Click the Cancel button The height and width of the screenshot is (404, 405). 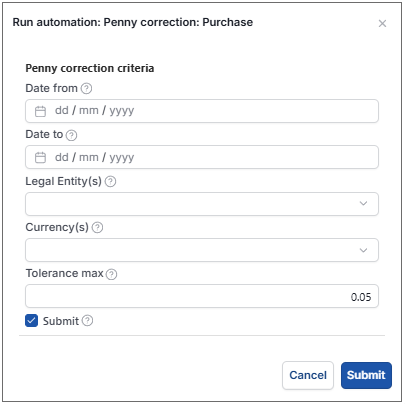tap(308, 375)
